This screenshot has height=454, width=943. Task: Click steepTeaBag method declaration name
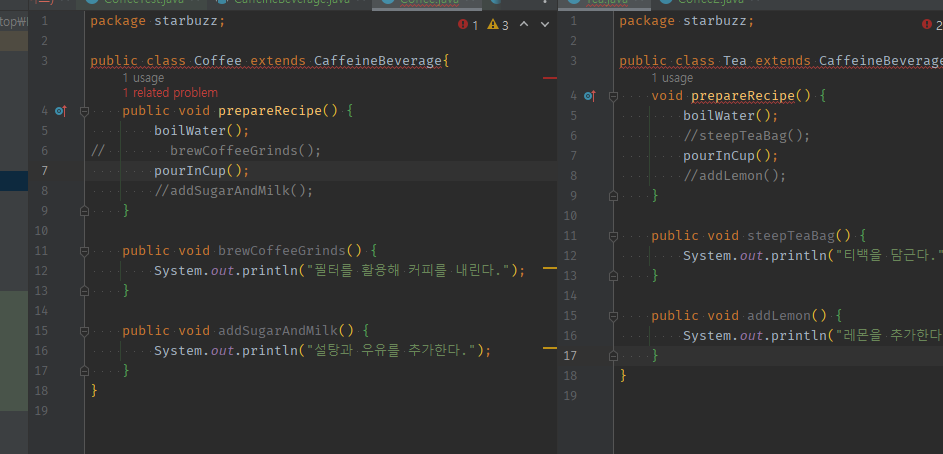pyautogui.click(x=791, y=236)
